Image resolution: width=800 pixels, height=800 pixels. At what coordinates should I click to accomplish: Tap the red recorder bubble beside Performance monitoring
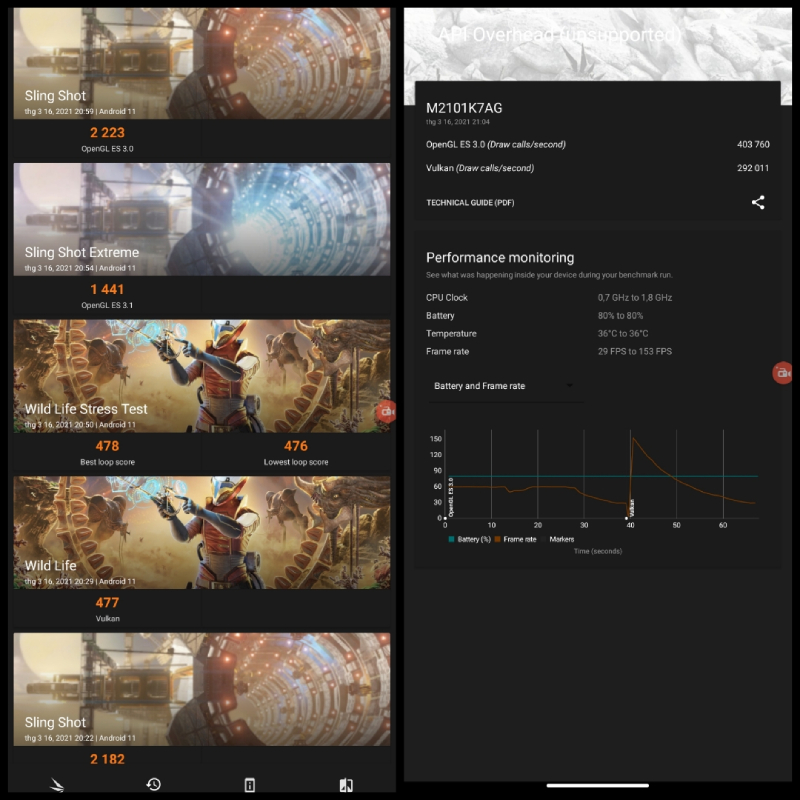point(782,373)
